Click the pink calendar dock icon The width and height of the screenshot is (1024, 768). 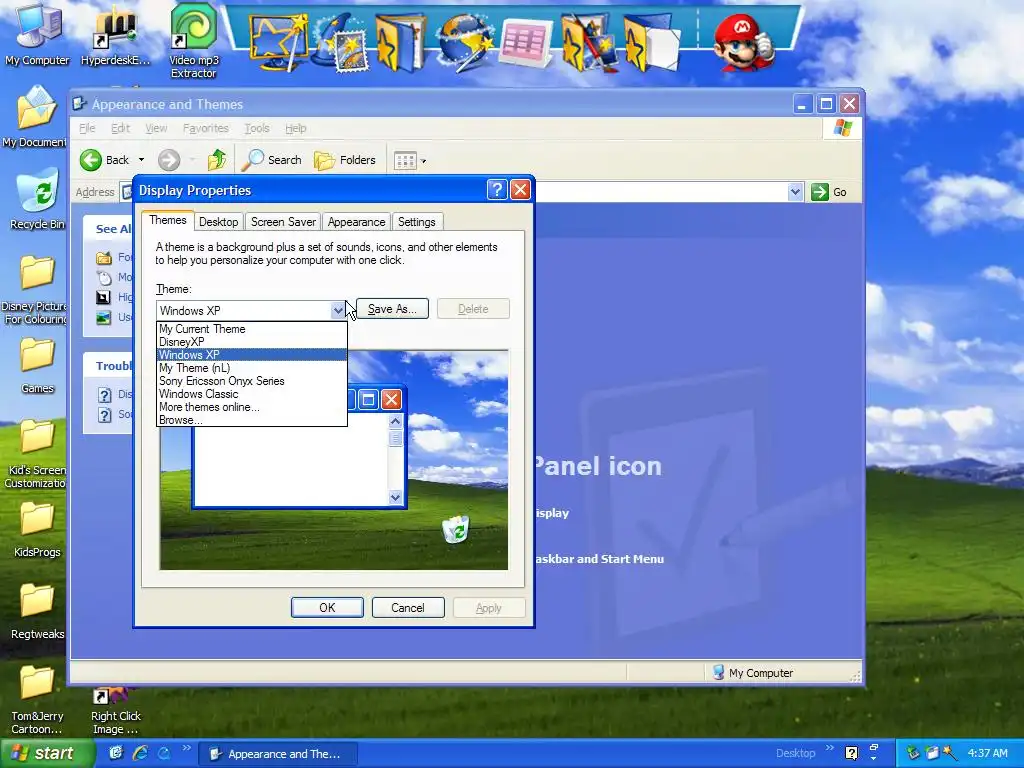(x=526, y=43)
